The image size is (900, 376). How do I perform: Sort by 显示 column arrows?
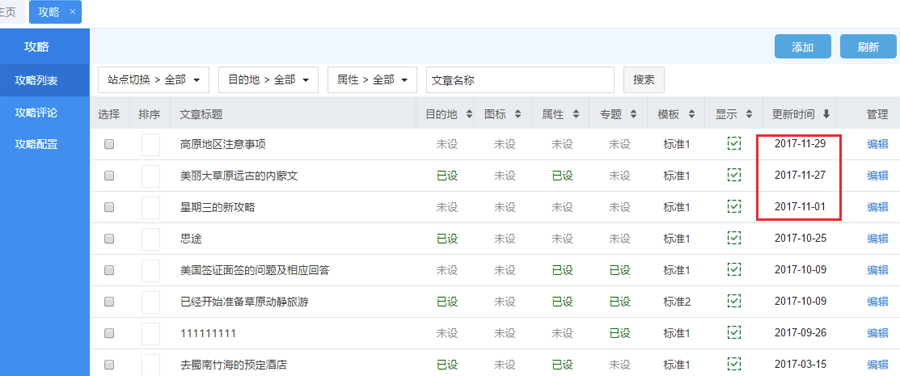(748, 114)
